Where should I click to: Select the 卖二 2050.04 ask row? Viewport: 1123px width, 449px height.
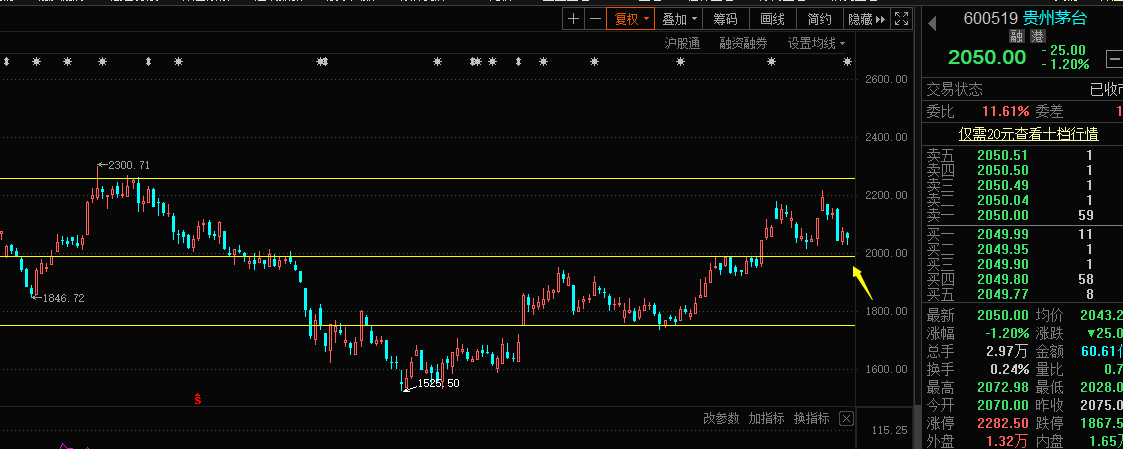[1023, 200]
